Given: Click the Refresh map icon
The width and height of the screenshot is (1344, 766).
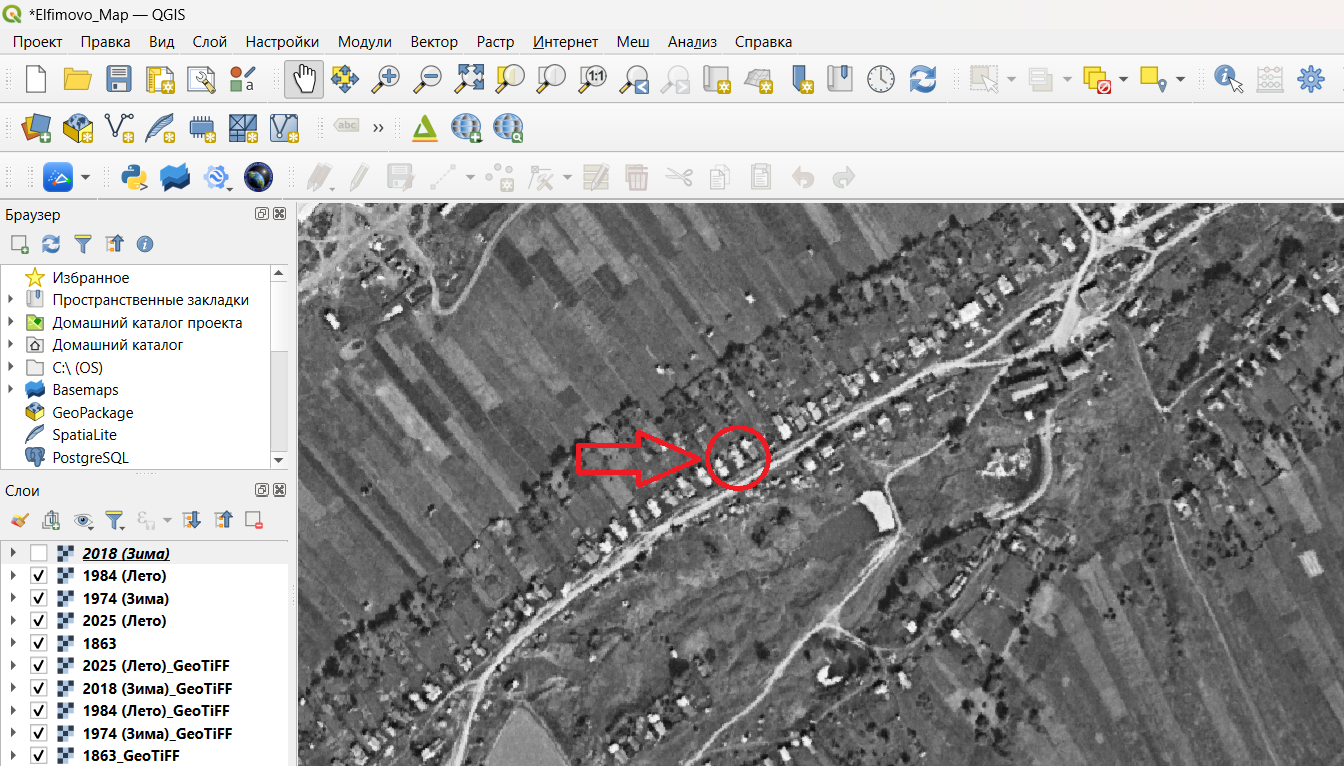Looking at the screenshot, I should click(922, 79).
